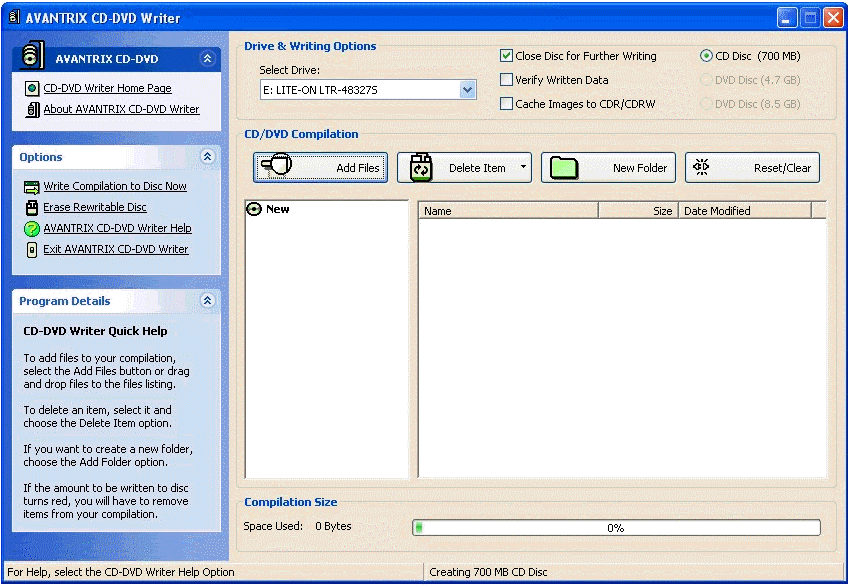Minimize the AVANTRIX window

pyautogui.click(x=787, y=18)
